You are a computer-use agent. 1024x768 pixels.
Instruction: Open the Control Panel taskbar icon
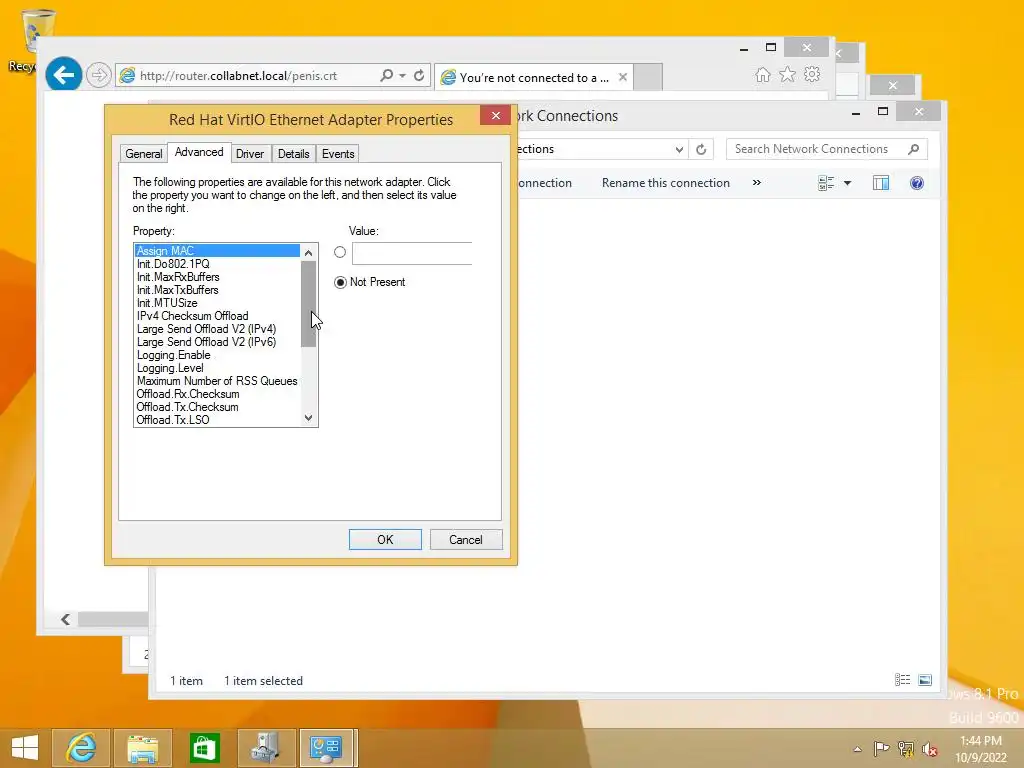click(327, 748)
